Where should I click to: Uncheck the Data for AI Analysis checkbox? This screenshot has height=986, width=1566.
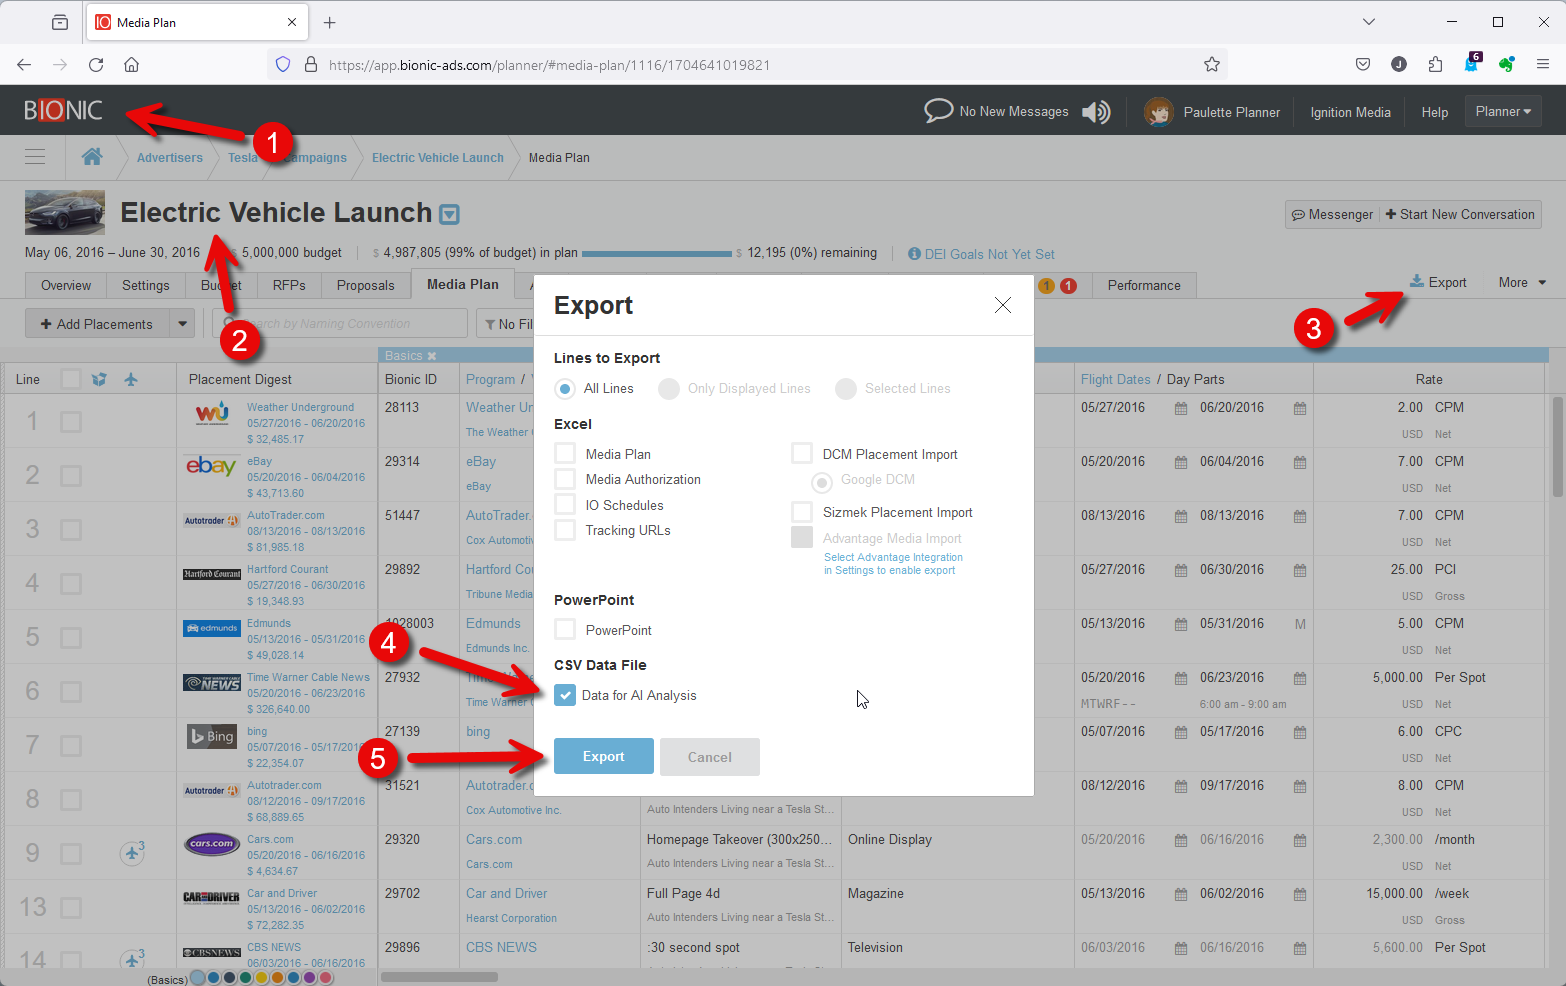click(x=565, y=695)
